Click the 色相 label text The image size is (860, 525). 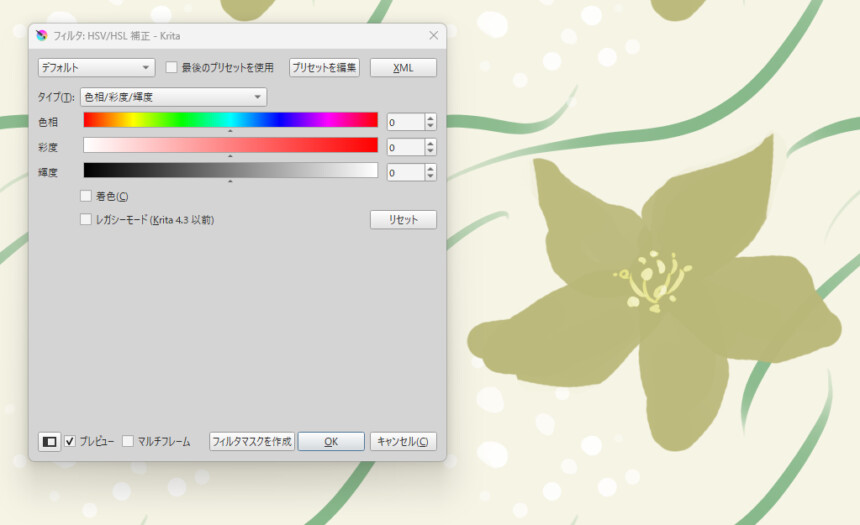(48, 122)
